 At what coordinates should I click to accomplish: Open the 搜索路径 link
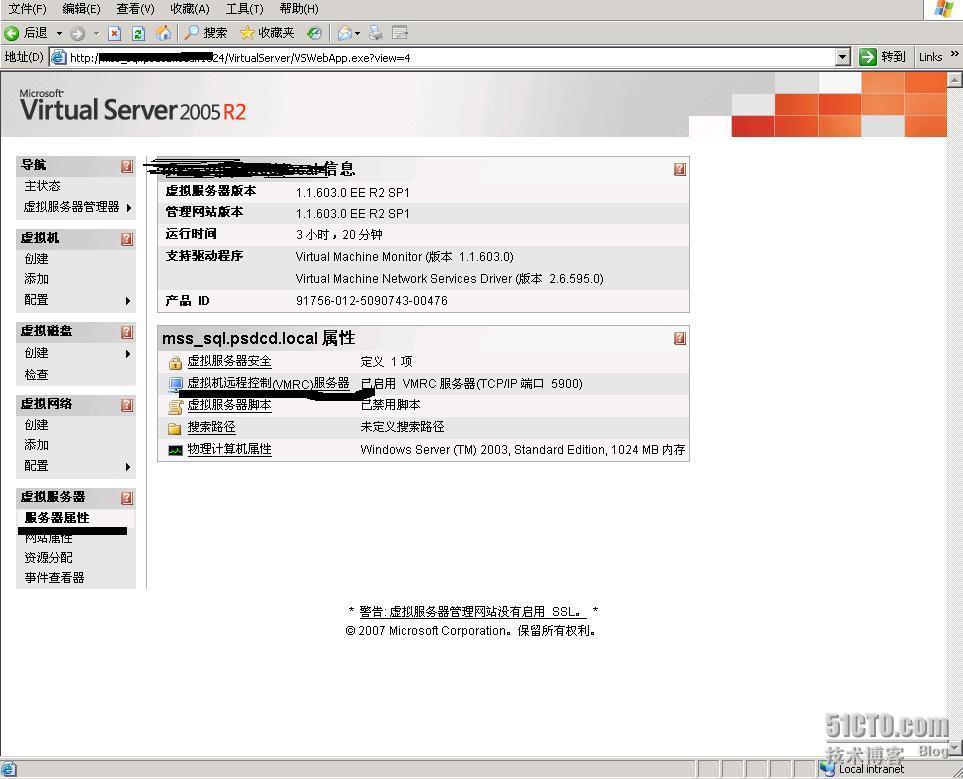[x=211, y=427]
